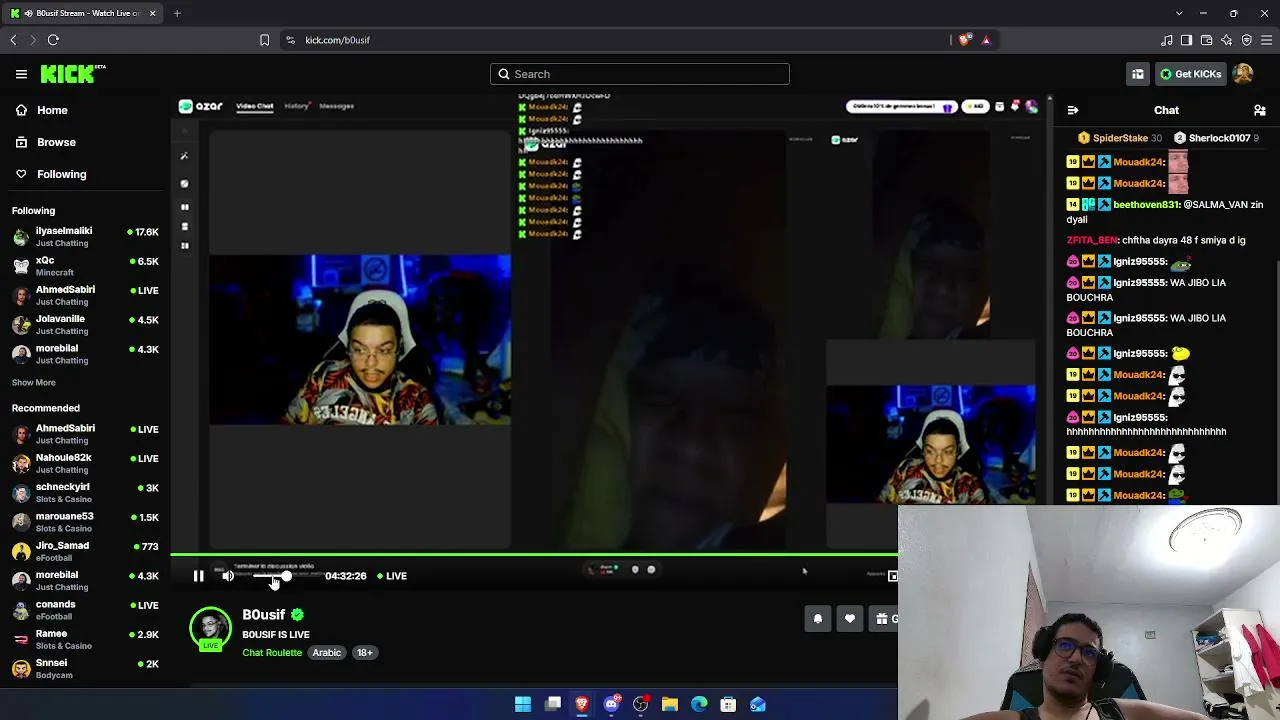Screen dimensions: 1280x720
Task: Open File Explorer from the taskbar
Action: click(670, 705)
